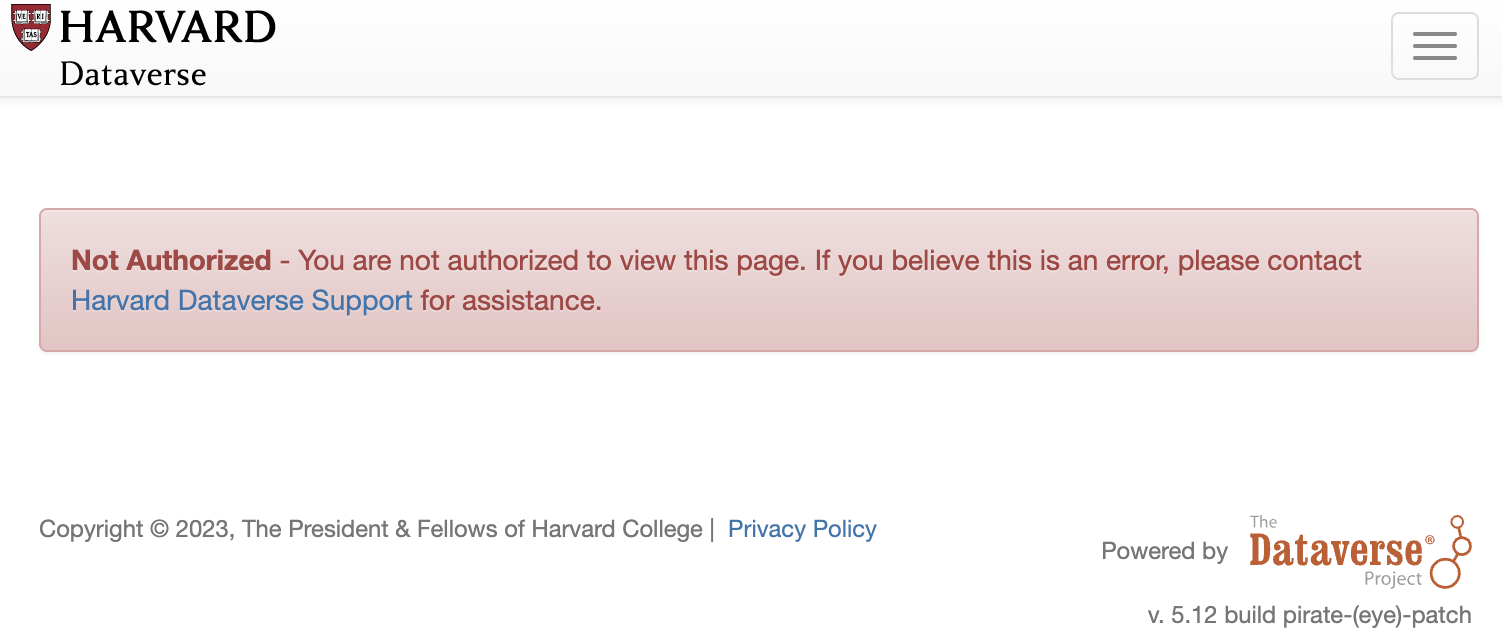Viewport: 1502px width, 642px height.
Task: Click the Harvard Dataverse home banner
Action: pyautogui.click(x=144, y=45)
